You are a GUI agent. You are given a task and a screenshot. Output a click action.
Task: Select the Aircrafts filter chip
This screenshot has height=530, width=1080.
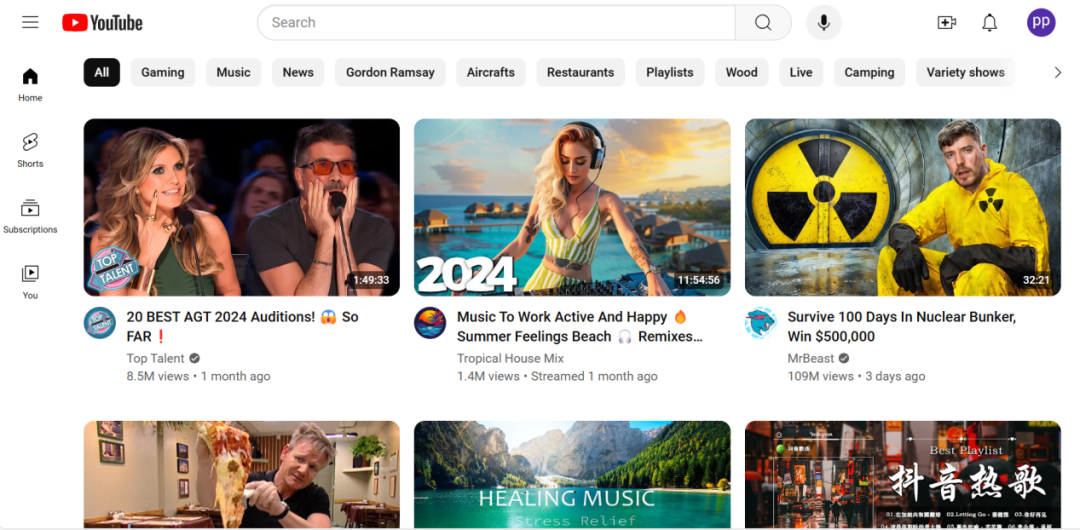(x=490, y=72)
